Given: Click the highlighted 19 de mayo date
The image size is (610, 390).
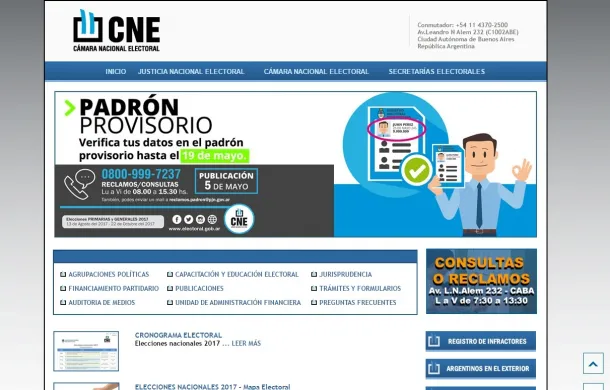Looking at the screenshot, I should [x=214, y=156].
